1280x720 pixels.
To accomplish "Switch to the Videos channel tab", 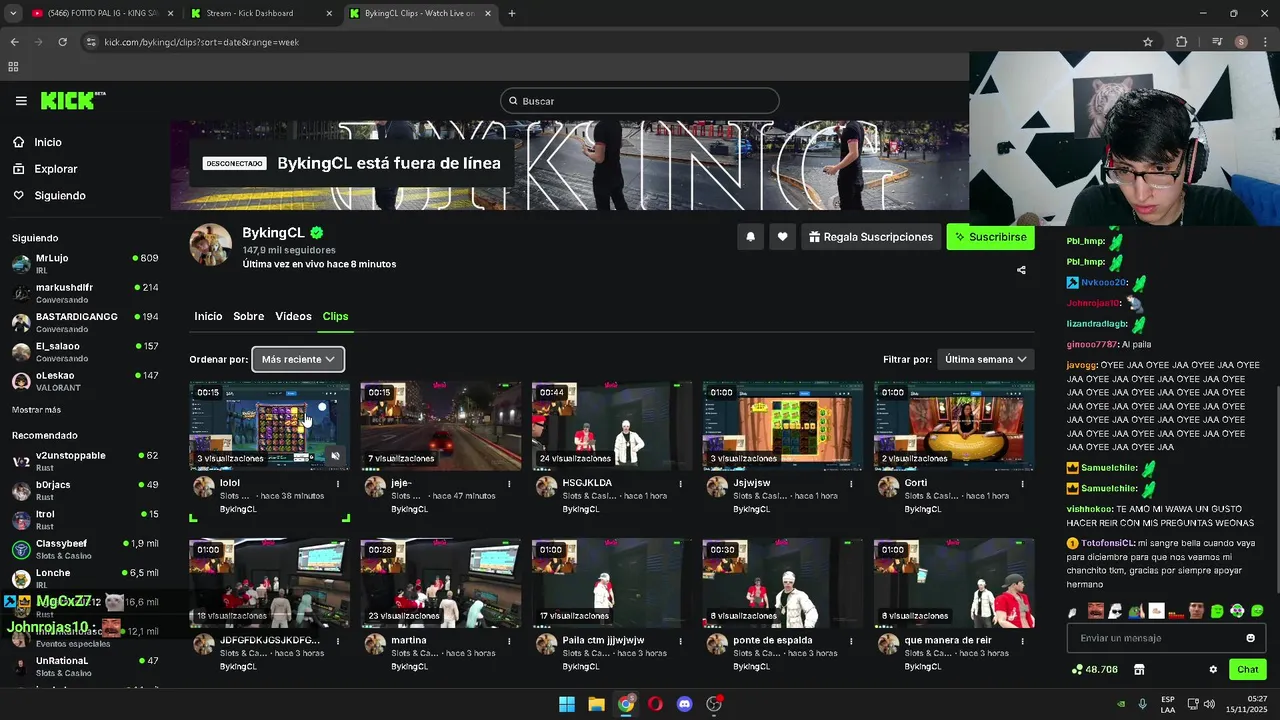I will coord(294,316).
